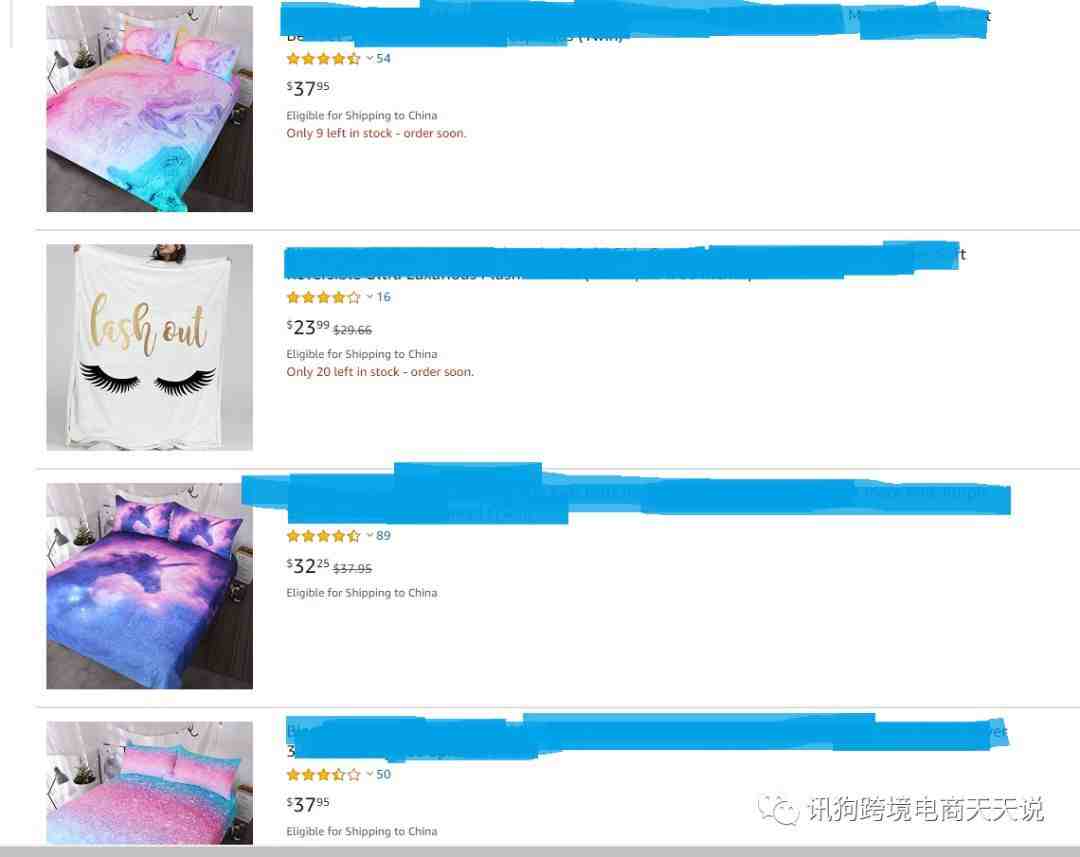The height and width of the screenshot is (857, 1080).
Task: Expand rating dropdown arrow next to 16
Action: (369, 297)
